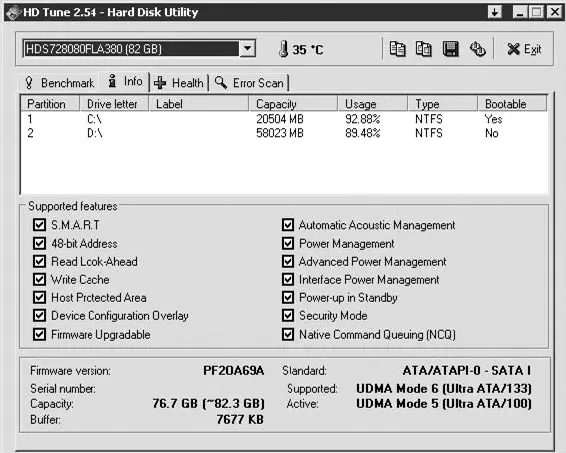This screenshot has width=566, height=453.
Task: Click the Bootable 'No' cell
Action: point(492,133)
